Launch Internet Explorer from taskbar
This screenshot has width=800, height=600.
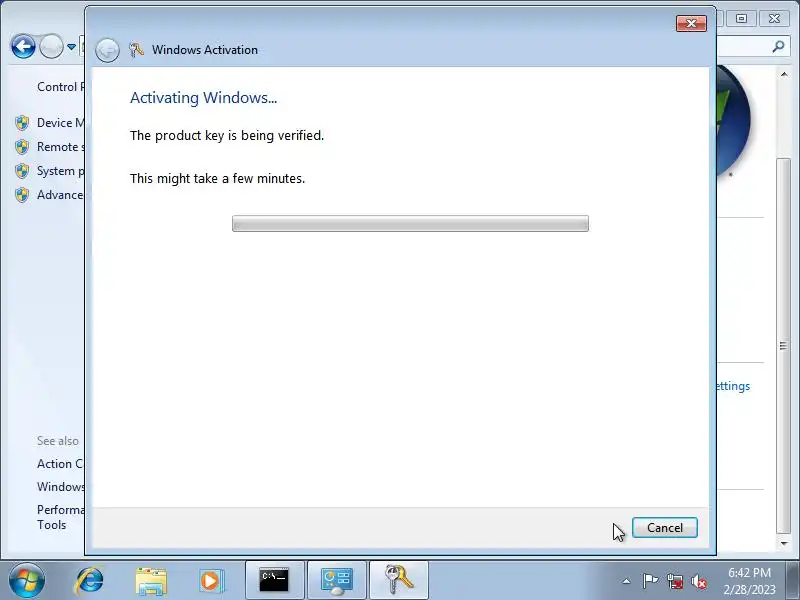90,581
